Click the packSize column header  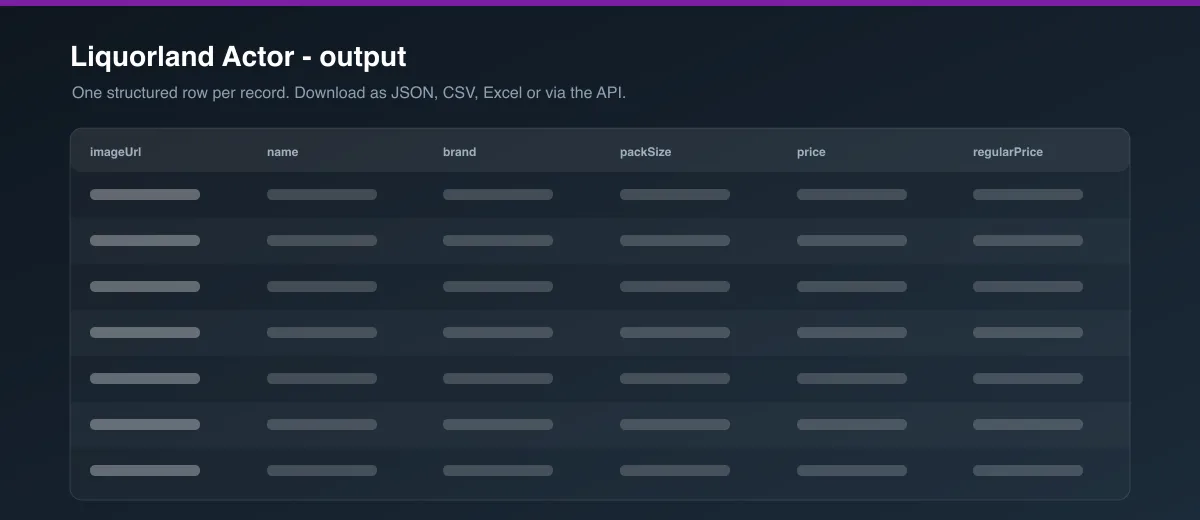click(646, 152)
